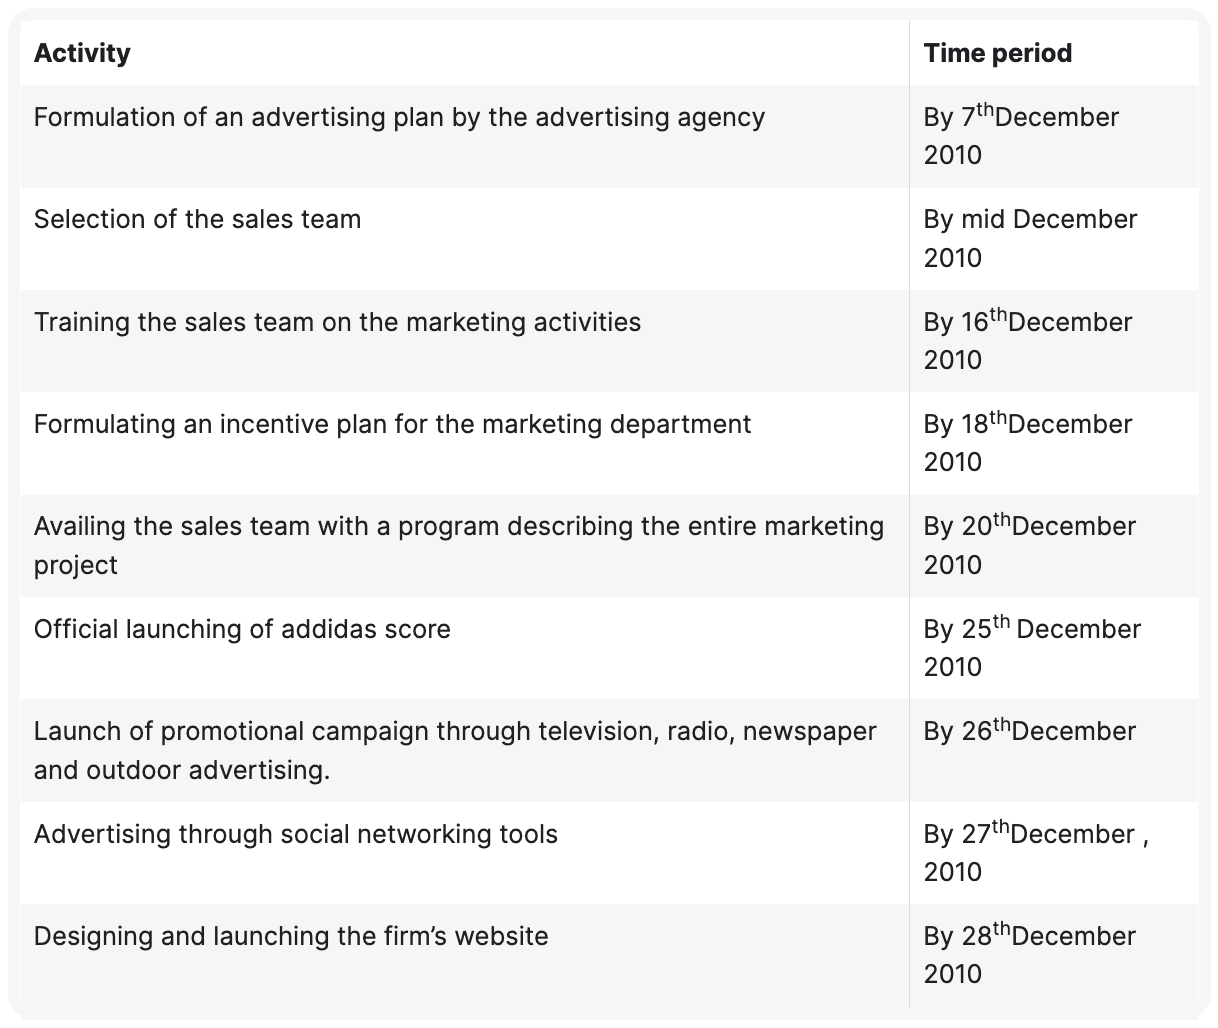
Task: Select the social networking tools advertising cell
Action: click(296, 834)
